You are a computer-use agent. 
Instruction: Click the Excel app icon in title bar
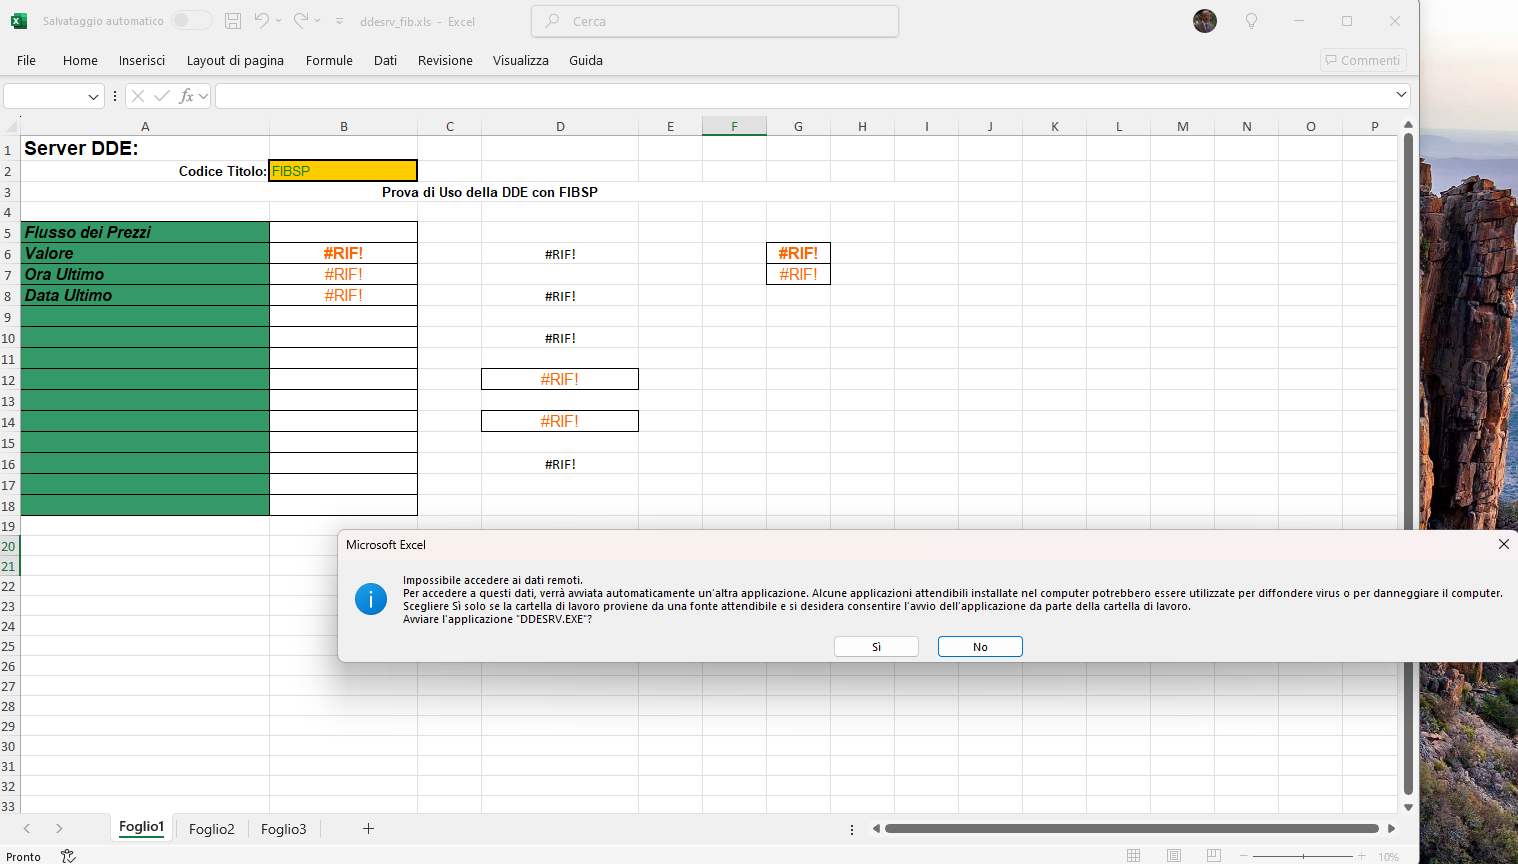click(x=18, y=21)
